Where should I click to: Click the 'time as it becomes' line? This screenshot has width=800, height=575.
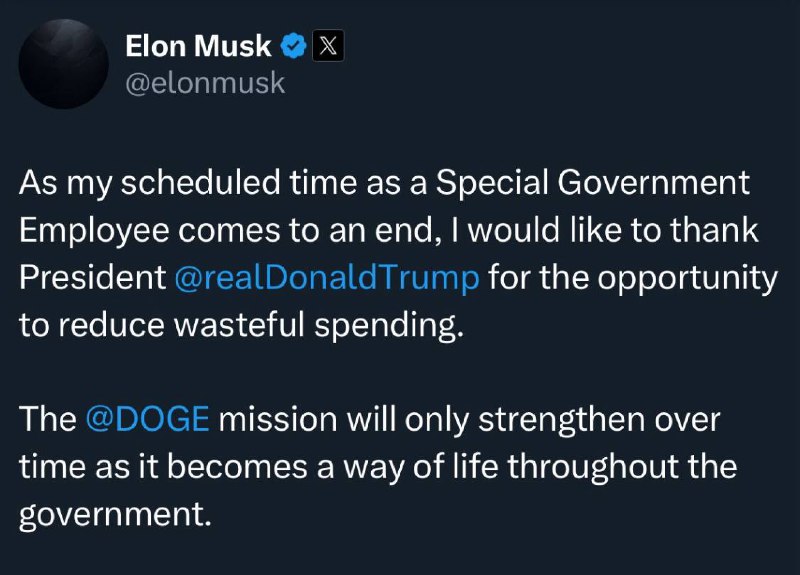(378, 467)
